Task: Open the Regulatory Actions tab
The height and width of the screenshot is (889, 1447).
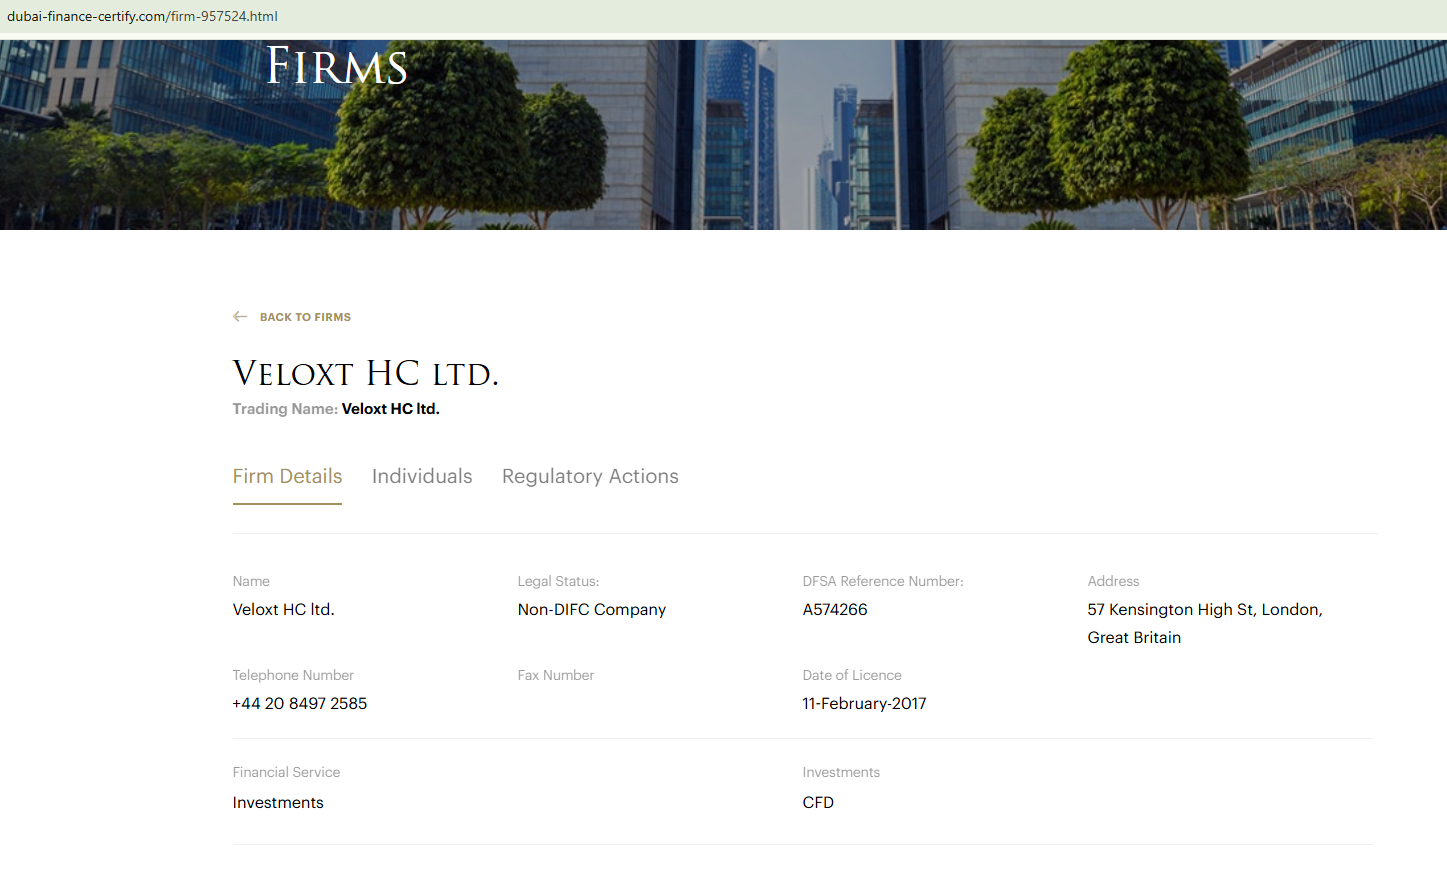Action: pyautogui.click(x=590, y=476)
